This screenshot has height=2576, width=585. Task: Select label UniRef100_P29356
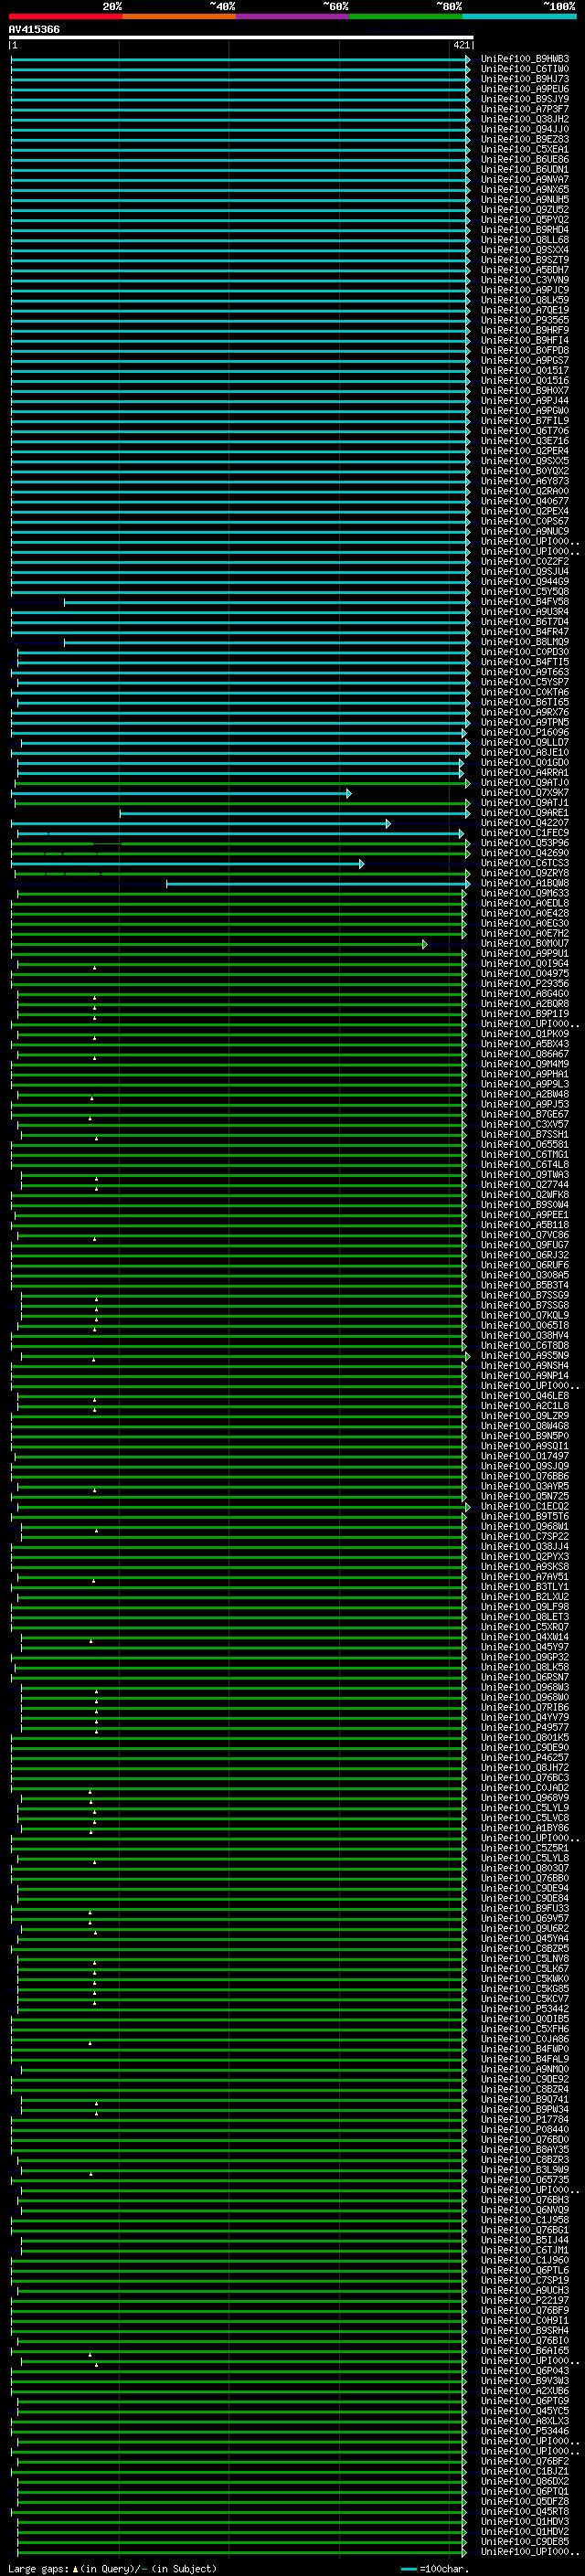[525, 984]
